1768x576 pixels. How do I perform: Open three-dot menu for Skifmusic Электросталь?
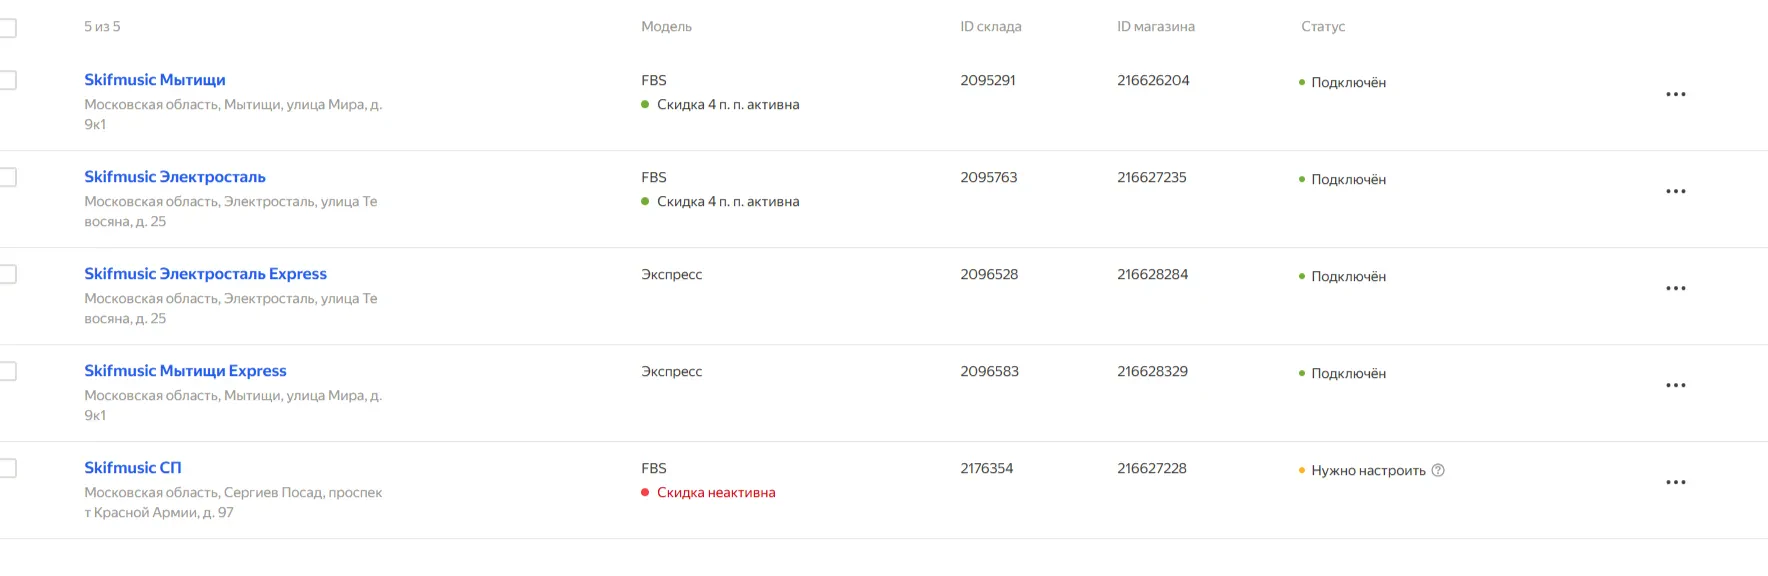pyautogui.click(x=1675, y=191)
